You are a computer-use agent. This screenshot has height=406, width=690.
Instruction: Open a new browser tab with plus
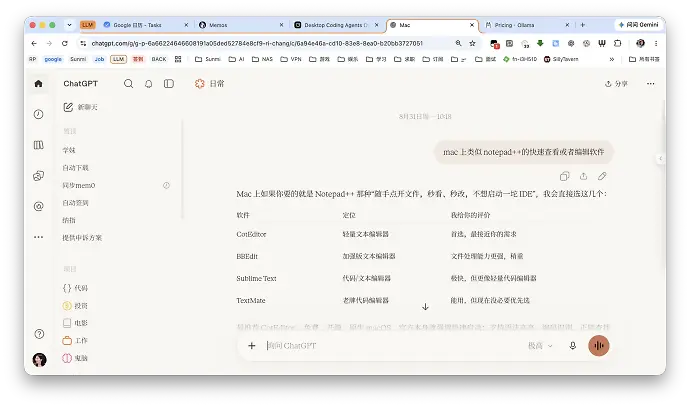(583, 25)
